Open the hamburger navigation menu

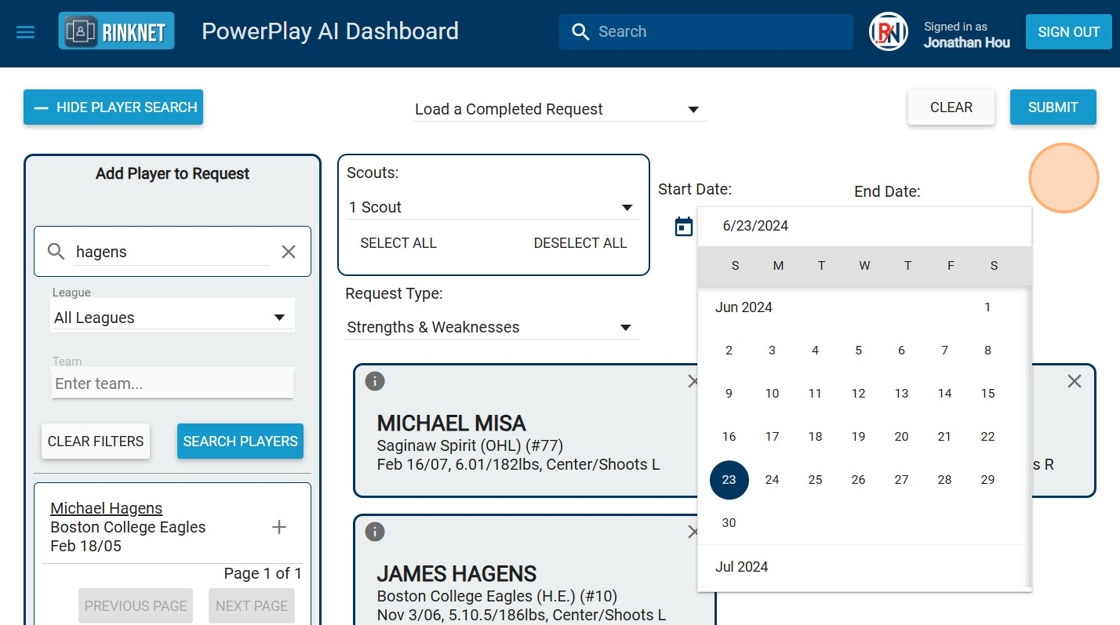click(x=26, y=32)
